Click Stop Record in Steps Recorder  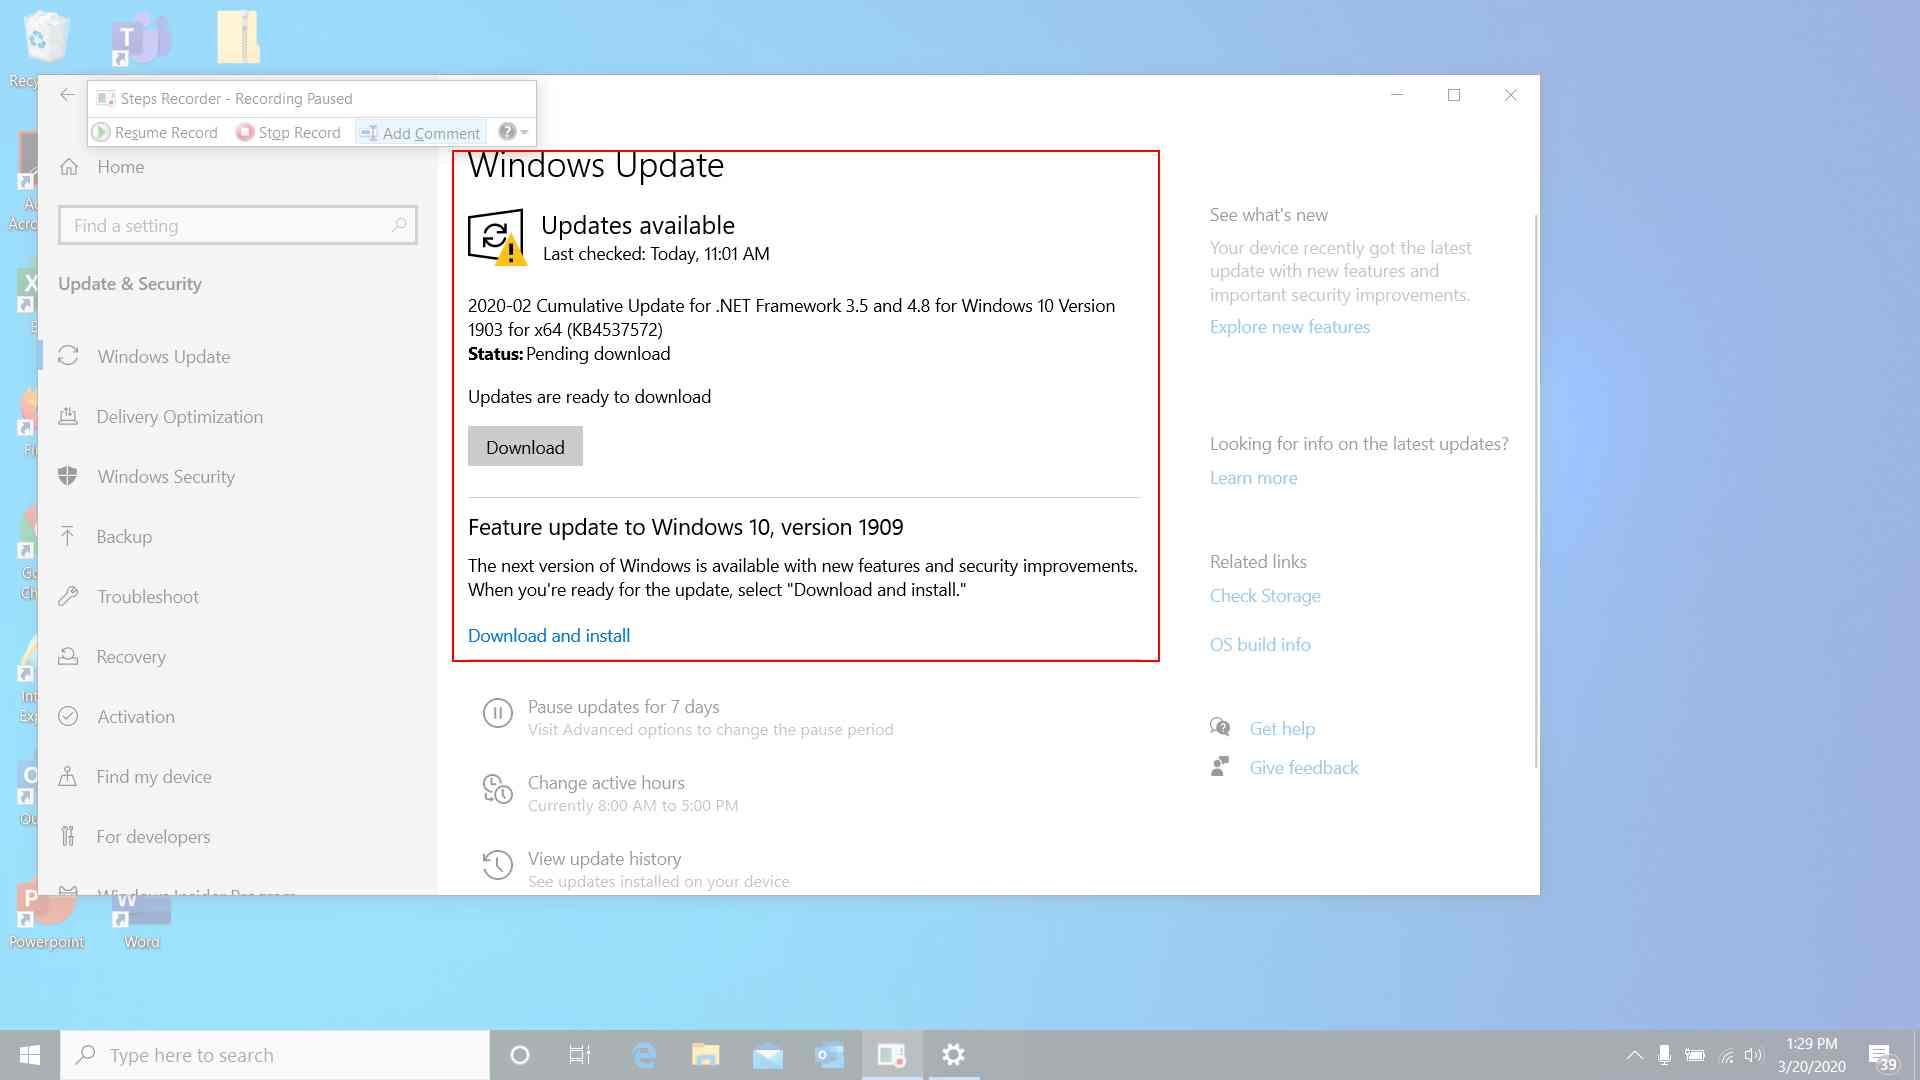pyautogui.click(x=289, y=133)
